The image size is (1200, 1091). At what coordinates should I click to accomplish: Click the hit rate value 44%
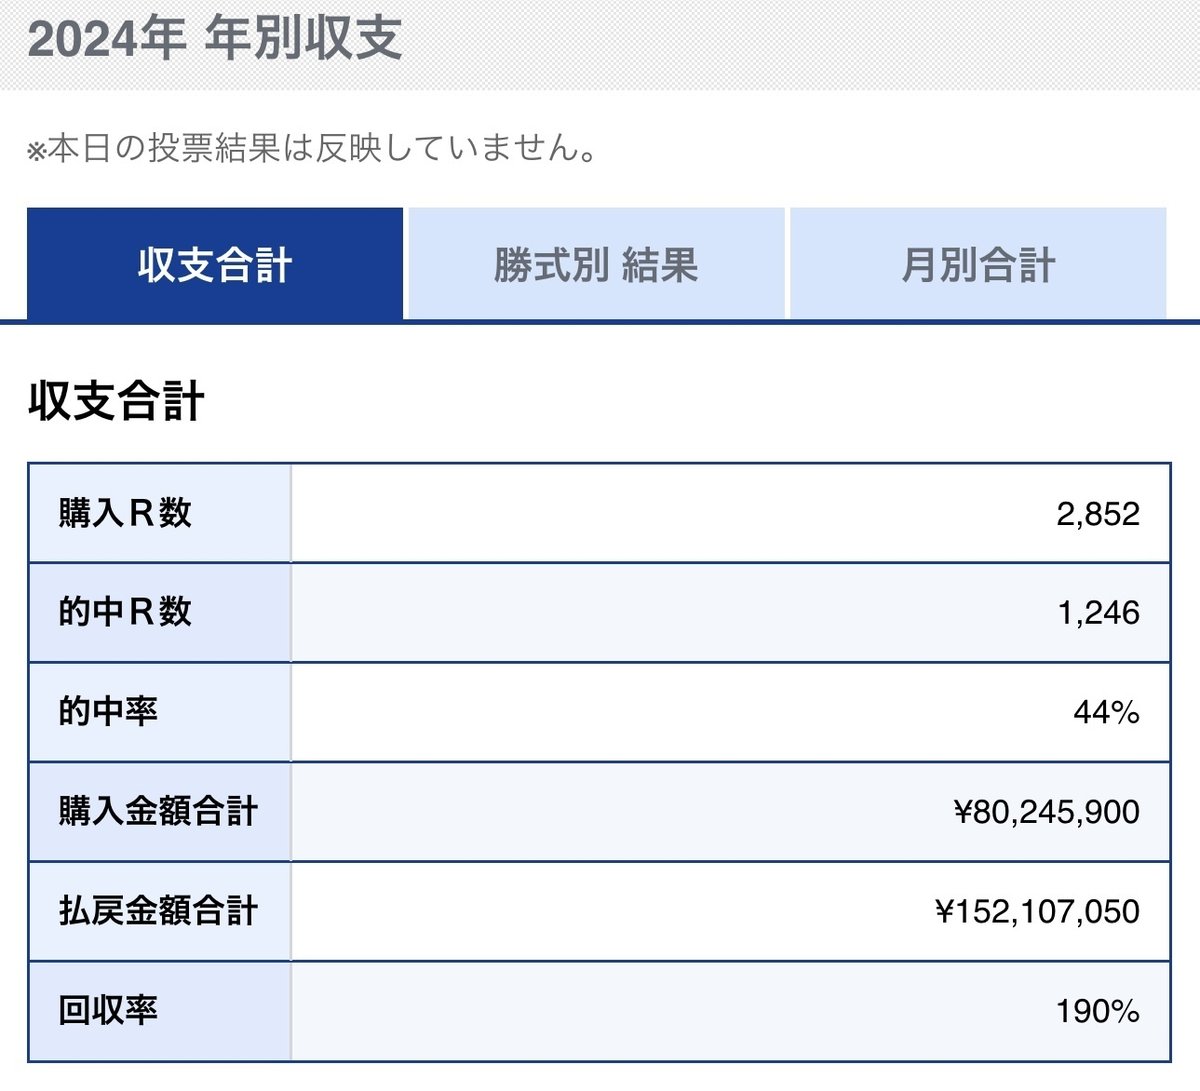1108,711
